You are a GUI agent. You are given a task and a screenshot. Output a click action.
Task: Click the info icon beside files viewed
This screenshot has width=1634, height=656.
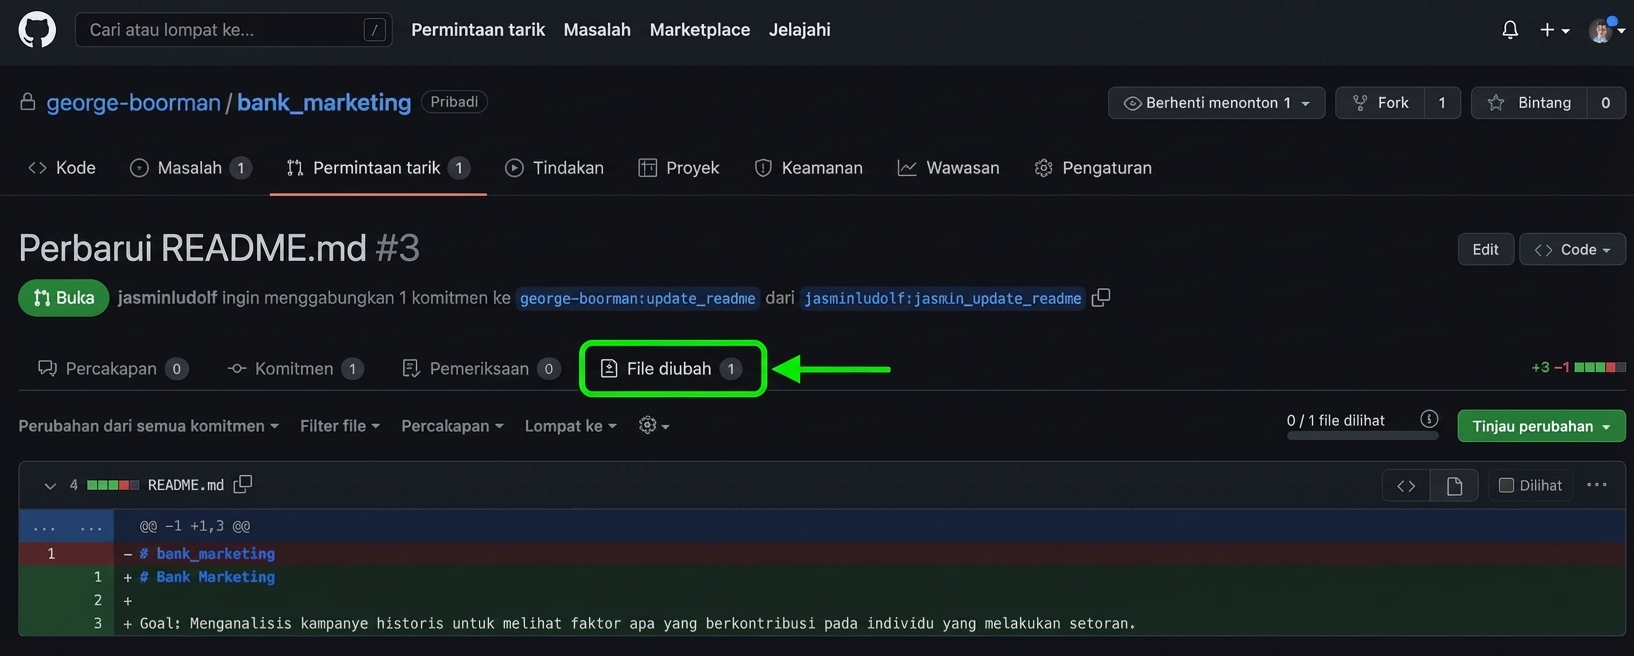tap(1429, 419)
